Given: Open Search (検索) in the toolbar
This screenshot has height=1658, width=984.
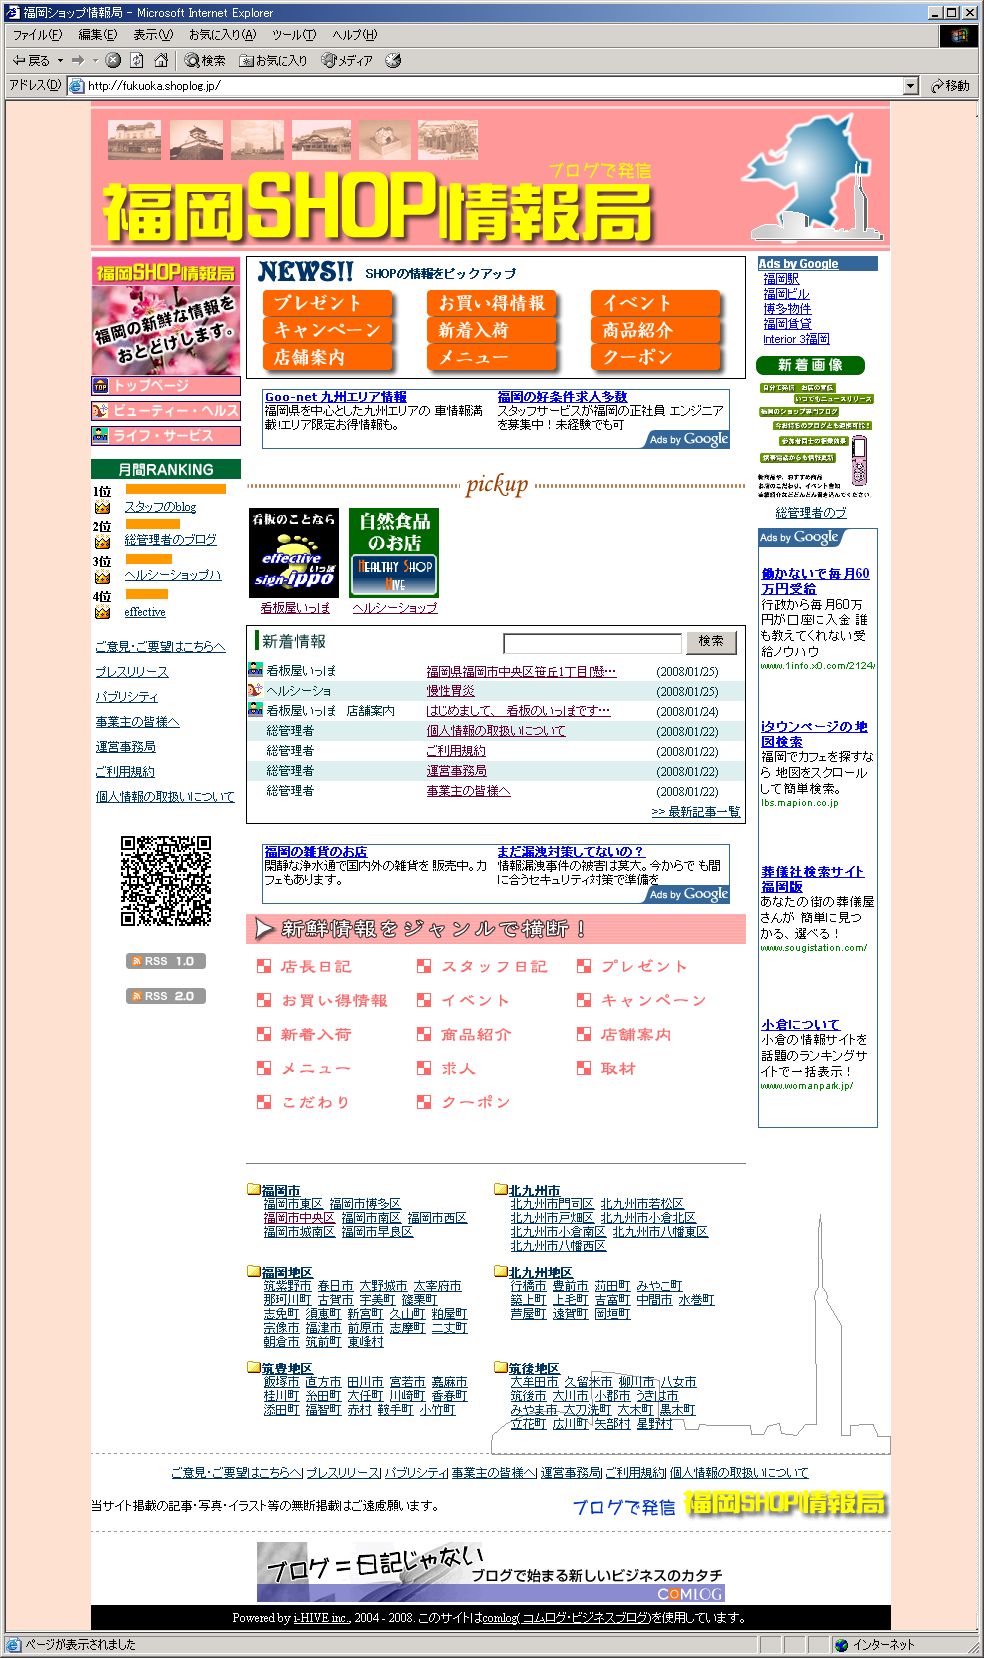Looking at the screenshot, I should [205, 60].
